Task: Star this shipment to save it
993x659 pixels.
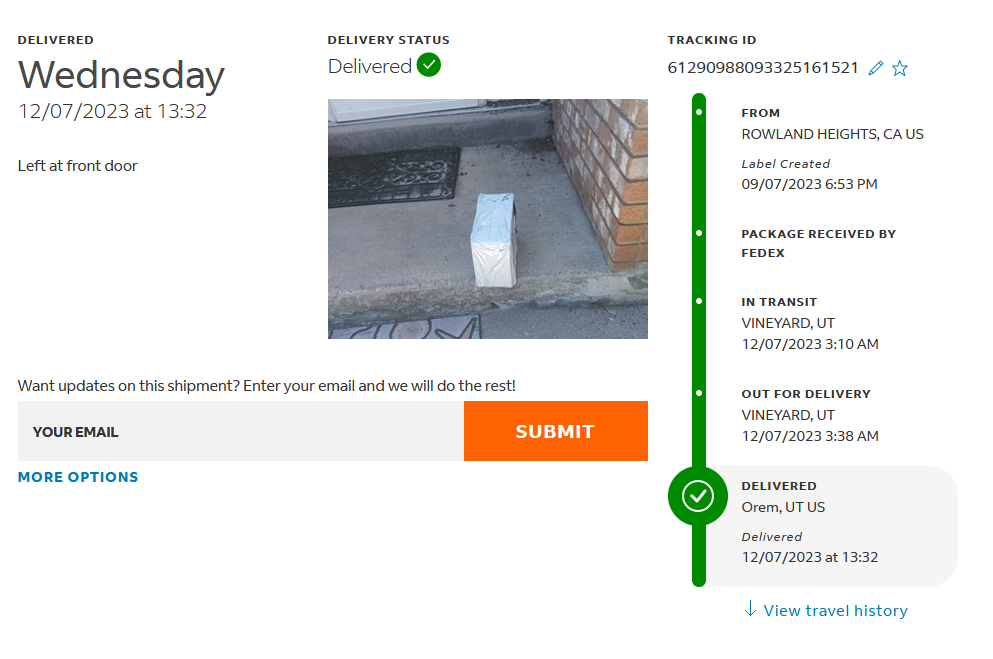Action: pos(900,68)
